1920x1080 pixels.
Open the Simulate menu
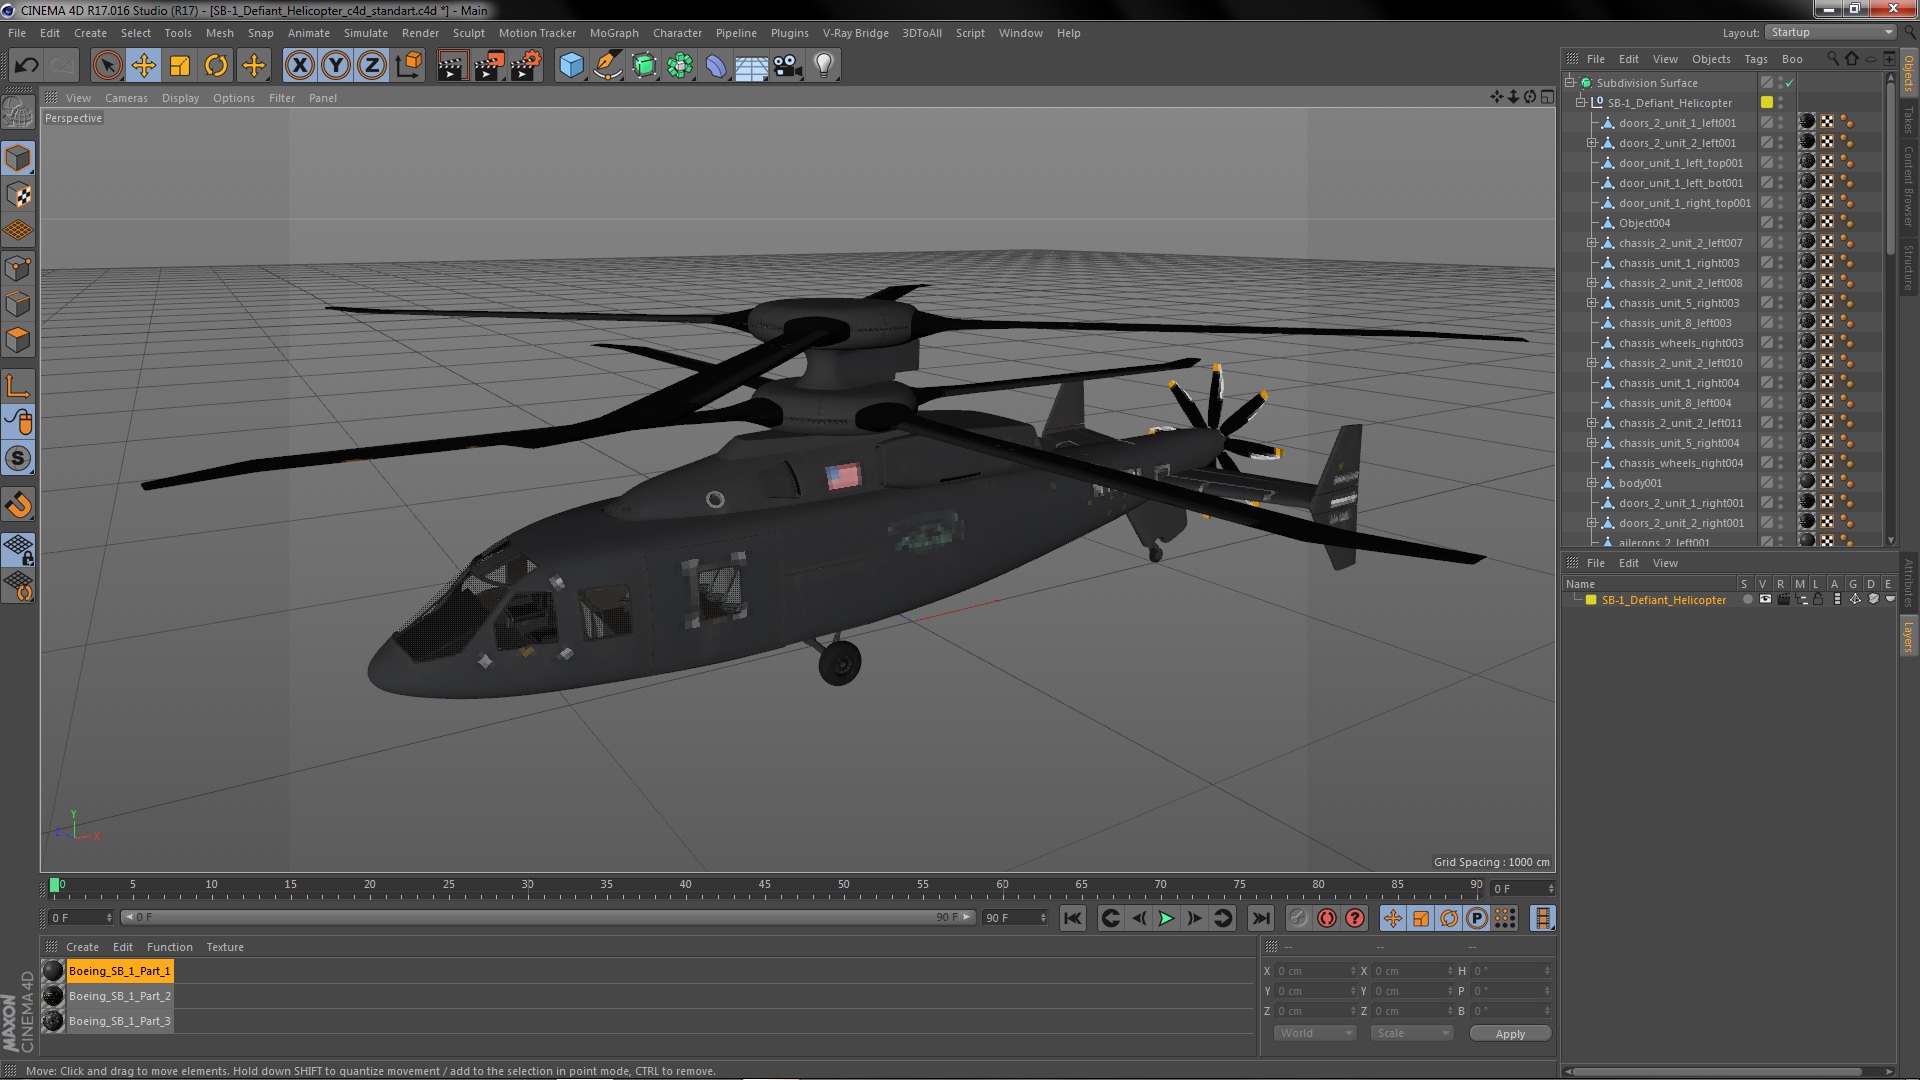pyautogui.click(x=365, y=33)
